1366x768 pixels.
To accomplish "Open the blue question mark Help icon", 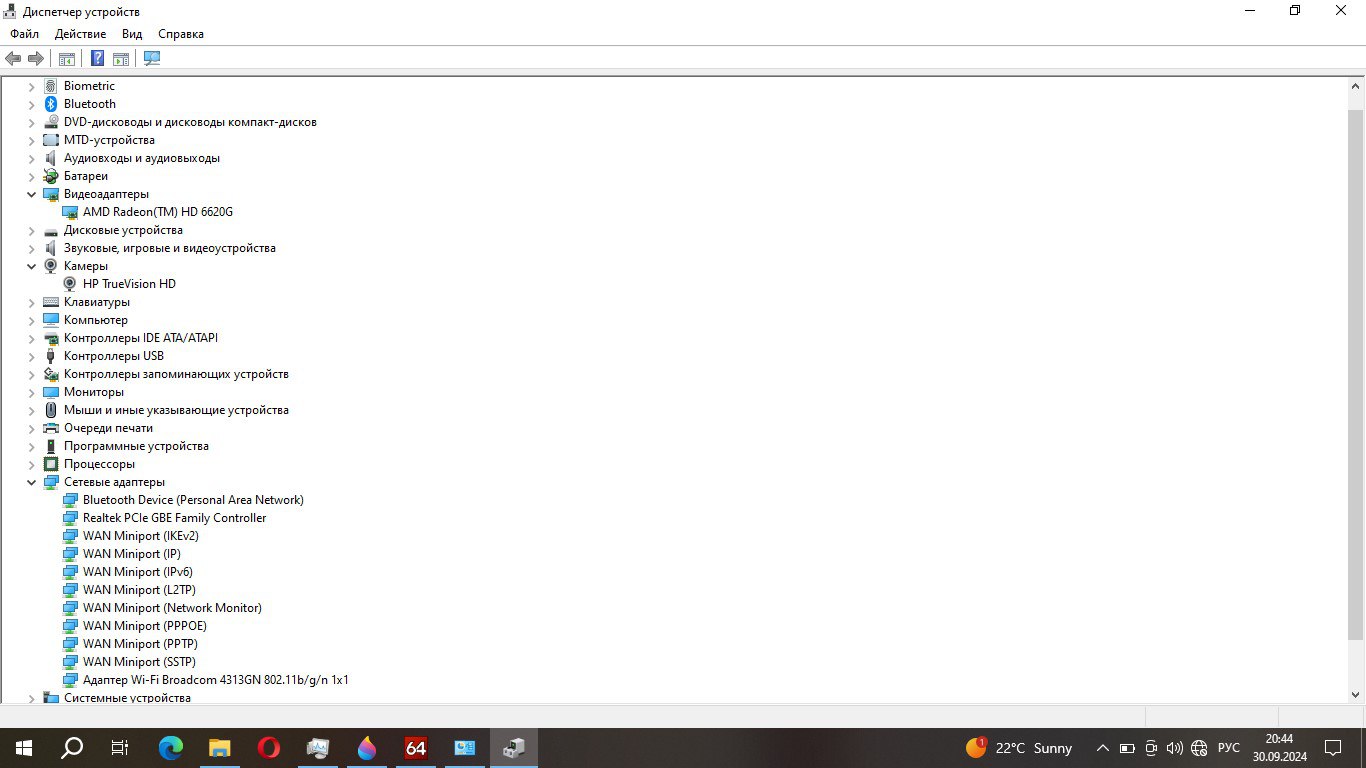I will 98,58.
